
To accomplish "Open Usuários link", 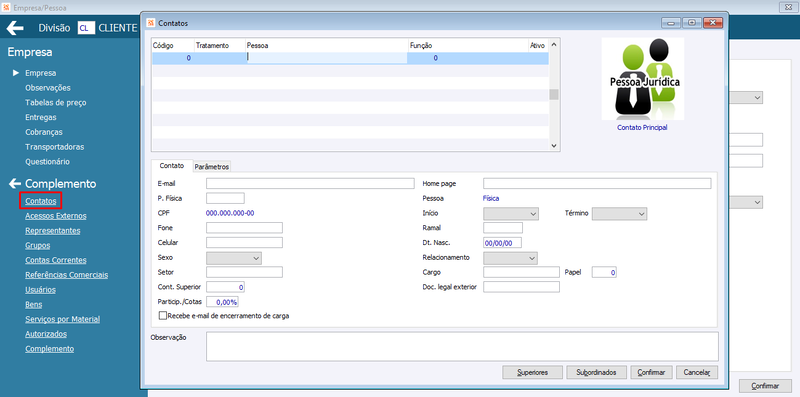I will (x=40, y=290).
